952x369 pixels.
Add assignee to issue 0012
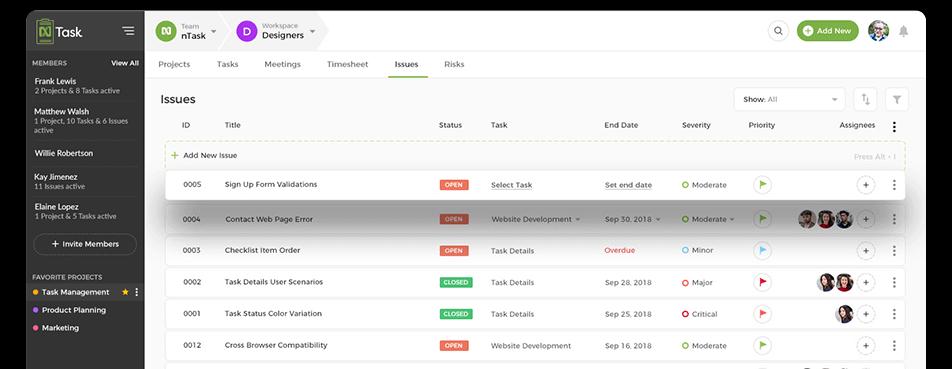tap(866, 345)
